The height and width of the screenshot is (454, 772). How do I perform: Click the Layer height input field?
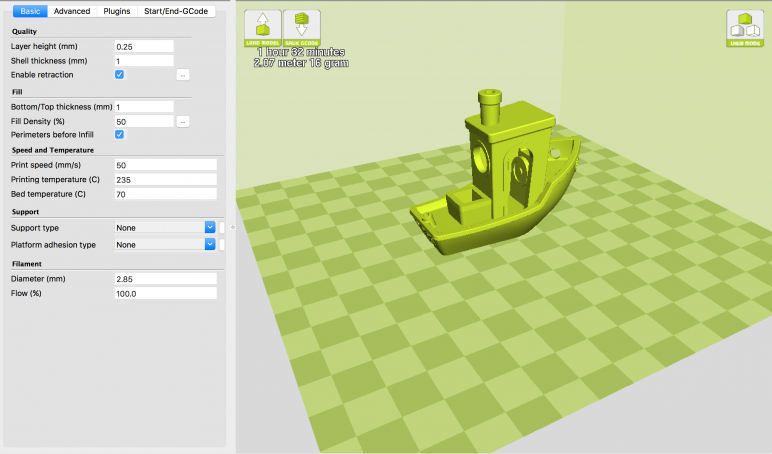coord(144,46)
